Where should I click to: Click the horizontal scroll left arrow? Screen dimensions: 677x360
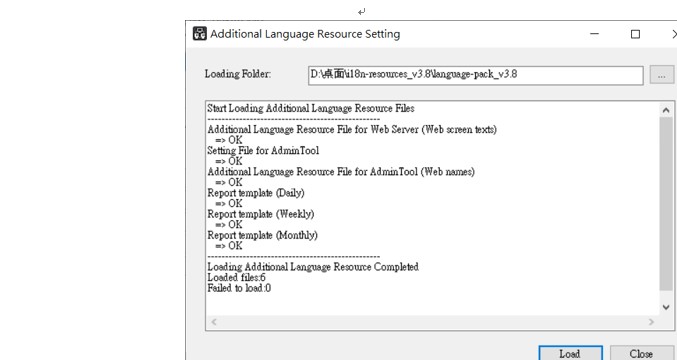click(x=214, y=322)
